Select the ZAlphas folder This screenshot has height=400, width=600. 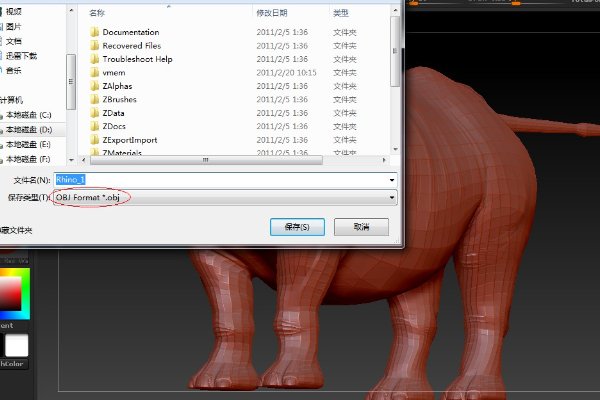(x=117, y=86)
